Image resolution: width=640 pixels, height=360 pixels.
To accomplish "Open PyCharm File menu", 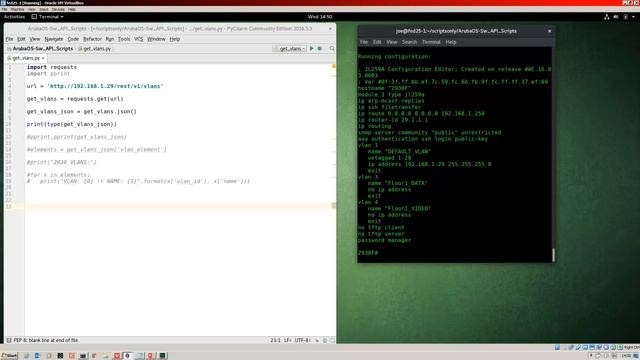I will click(x=9, y=39).
